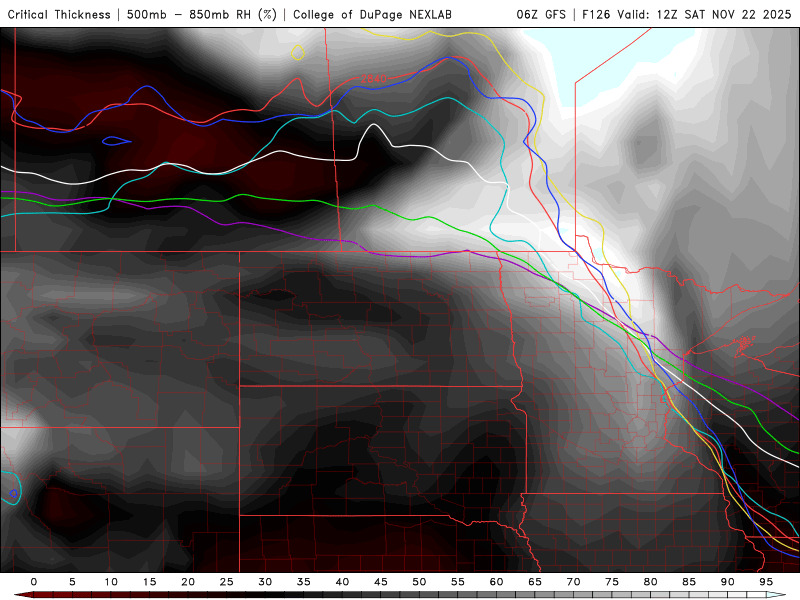Click the "15" value on the color scale
Viewport: 800px width, 600px height.
click(x=149, y=582)
